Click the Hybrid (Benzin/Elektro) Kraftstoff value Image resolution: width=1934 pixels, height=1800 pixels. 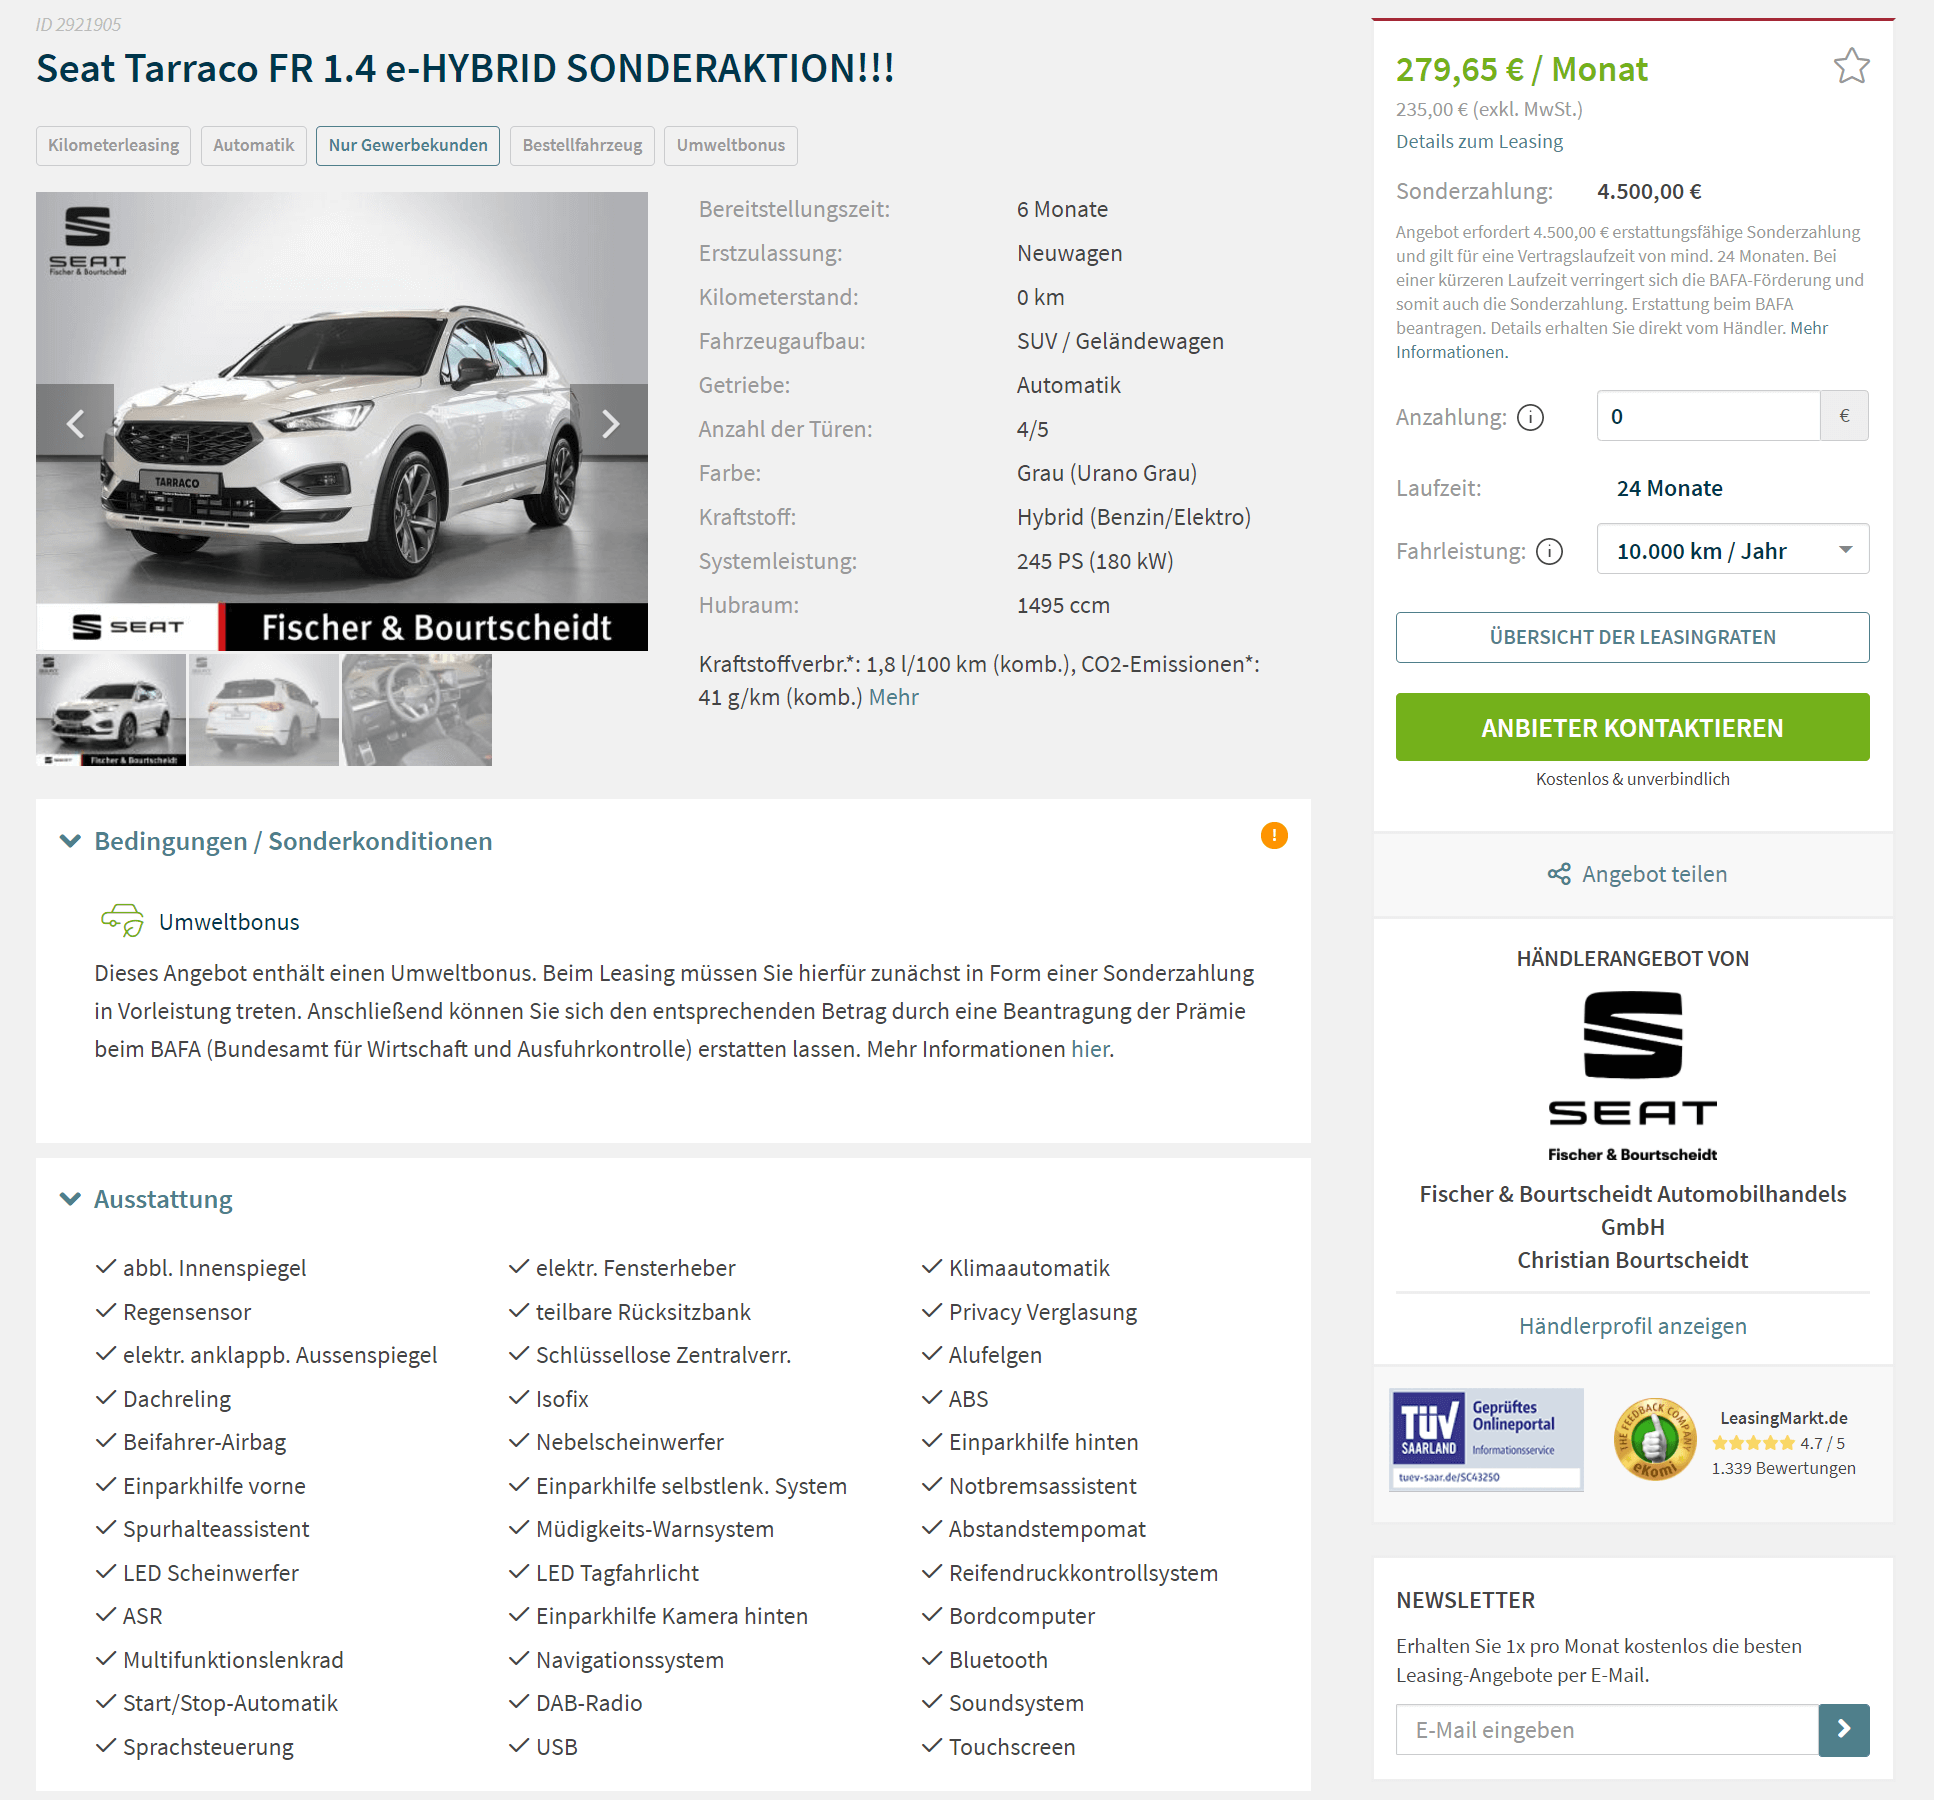point(1134,517)
